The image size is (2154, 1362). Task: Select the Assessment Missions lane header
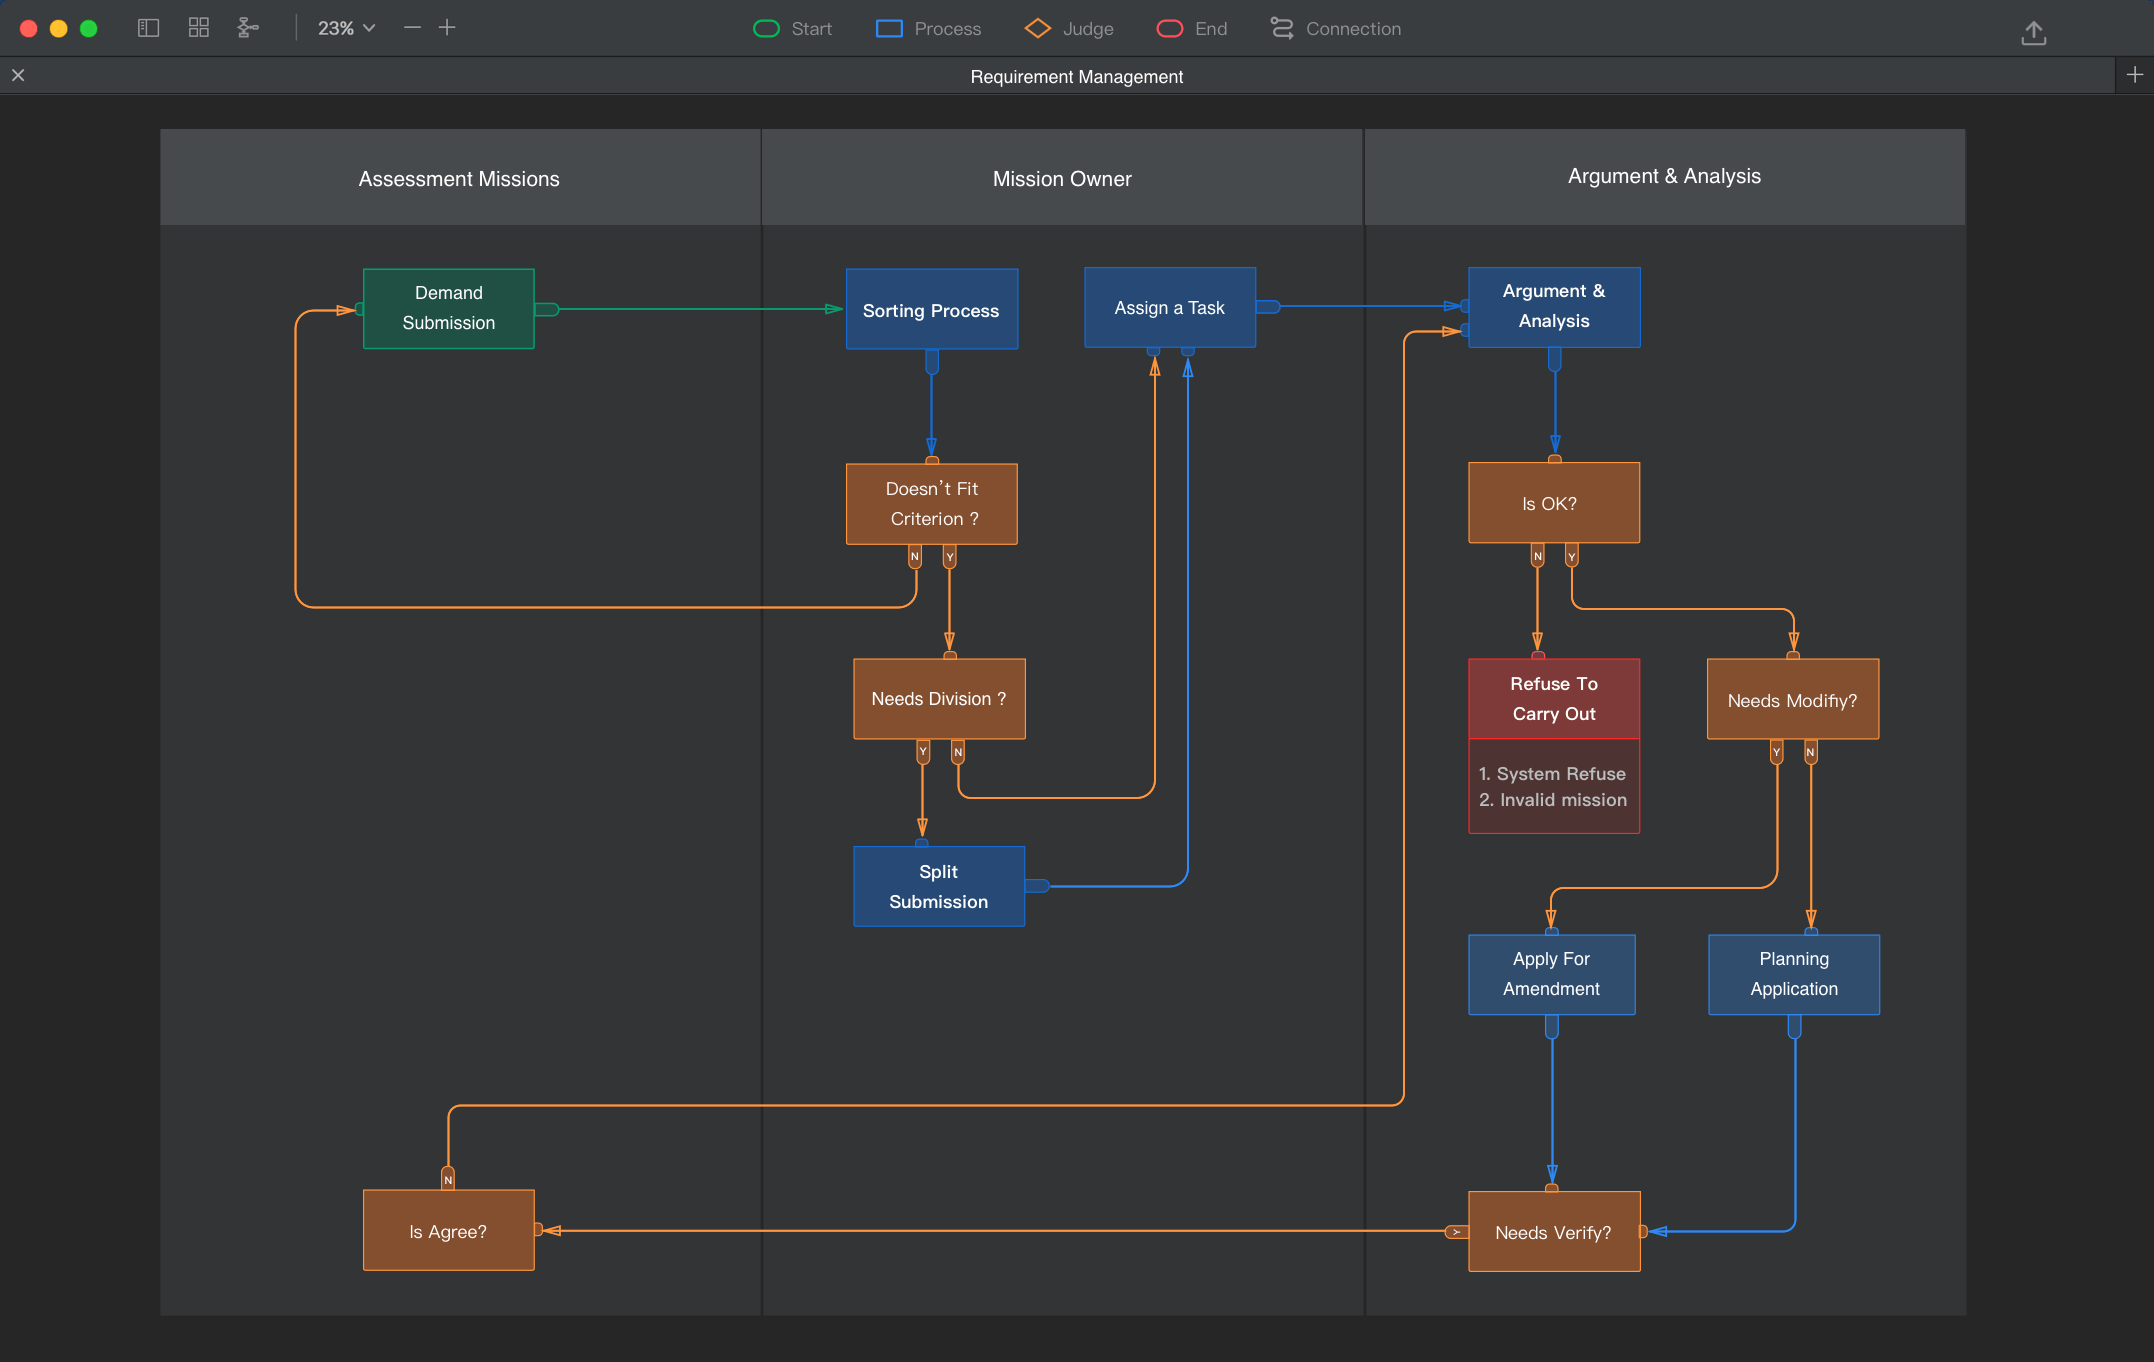459,178
